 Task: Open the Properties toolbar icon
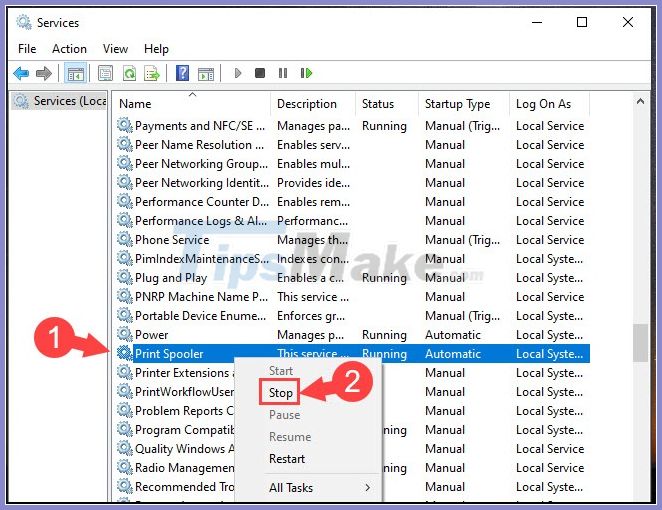[x=105, y=73]
